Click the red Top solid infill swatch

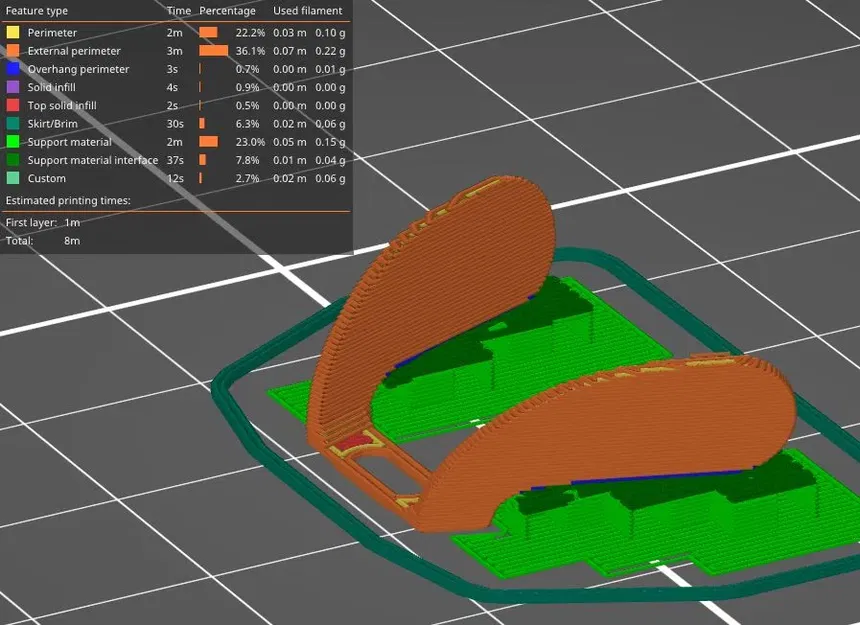tap(13, 105)
